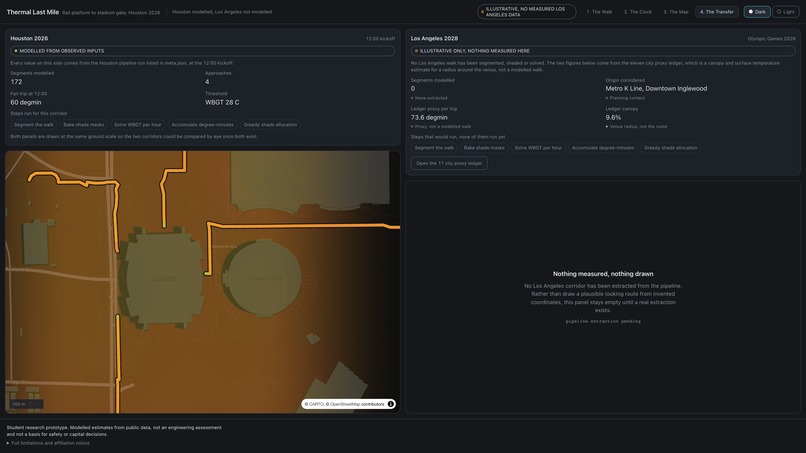Click the large stadium building on map
The width and height of the screenshot is (806, 453).
[161, 278]
